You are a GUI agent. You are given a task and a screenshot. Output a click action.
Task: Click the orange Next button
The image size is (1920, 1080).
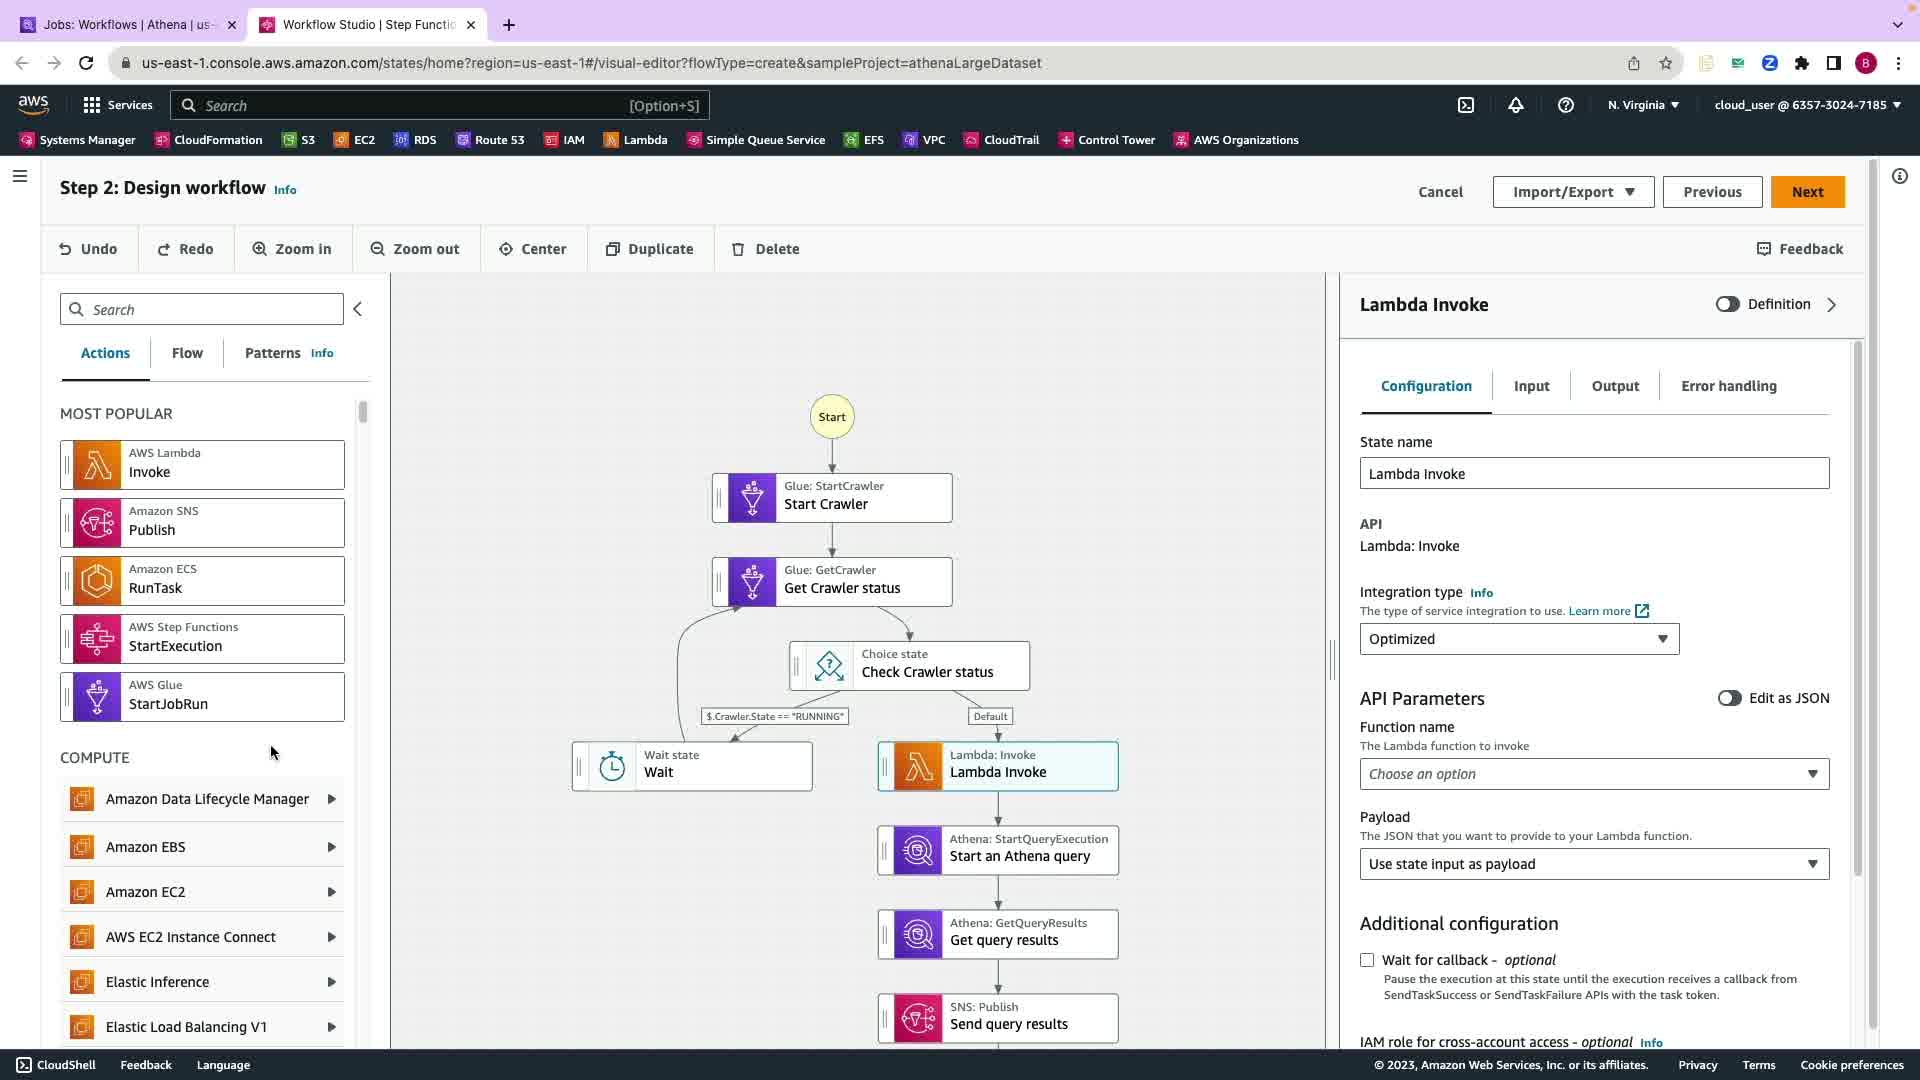[x=1806, y=192]
